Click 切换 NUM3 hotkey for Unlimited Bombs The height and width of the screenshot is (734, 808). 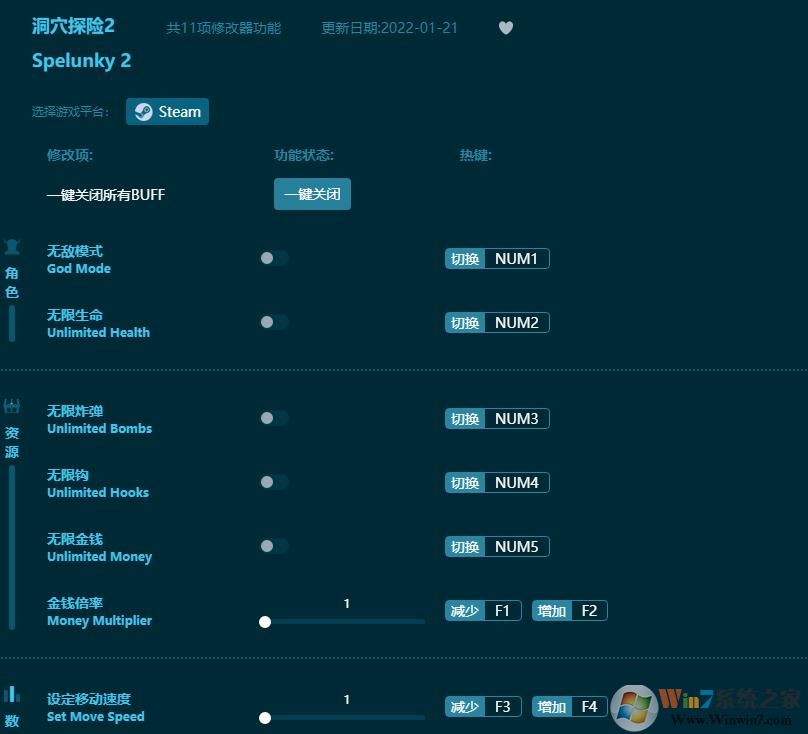coord(497,418)
